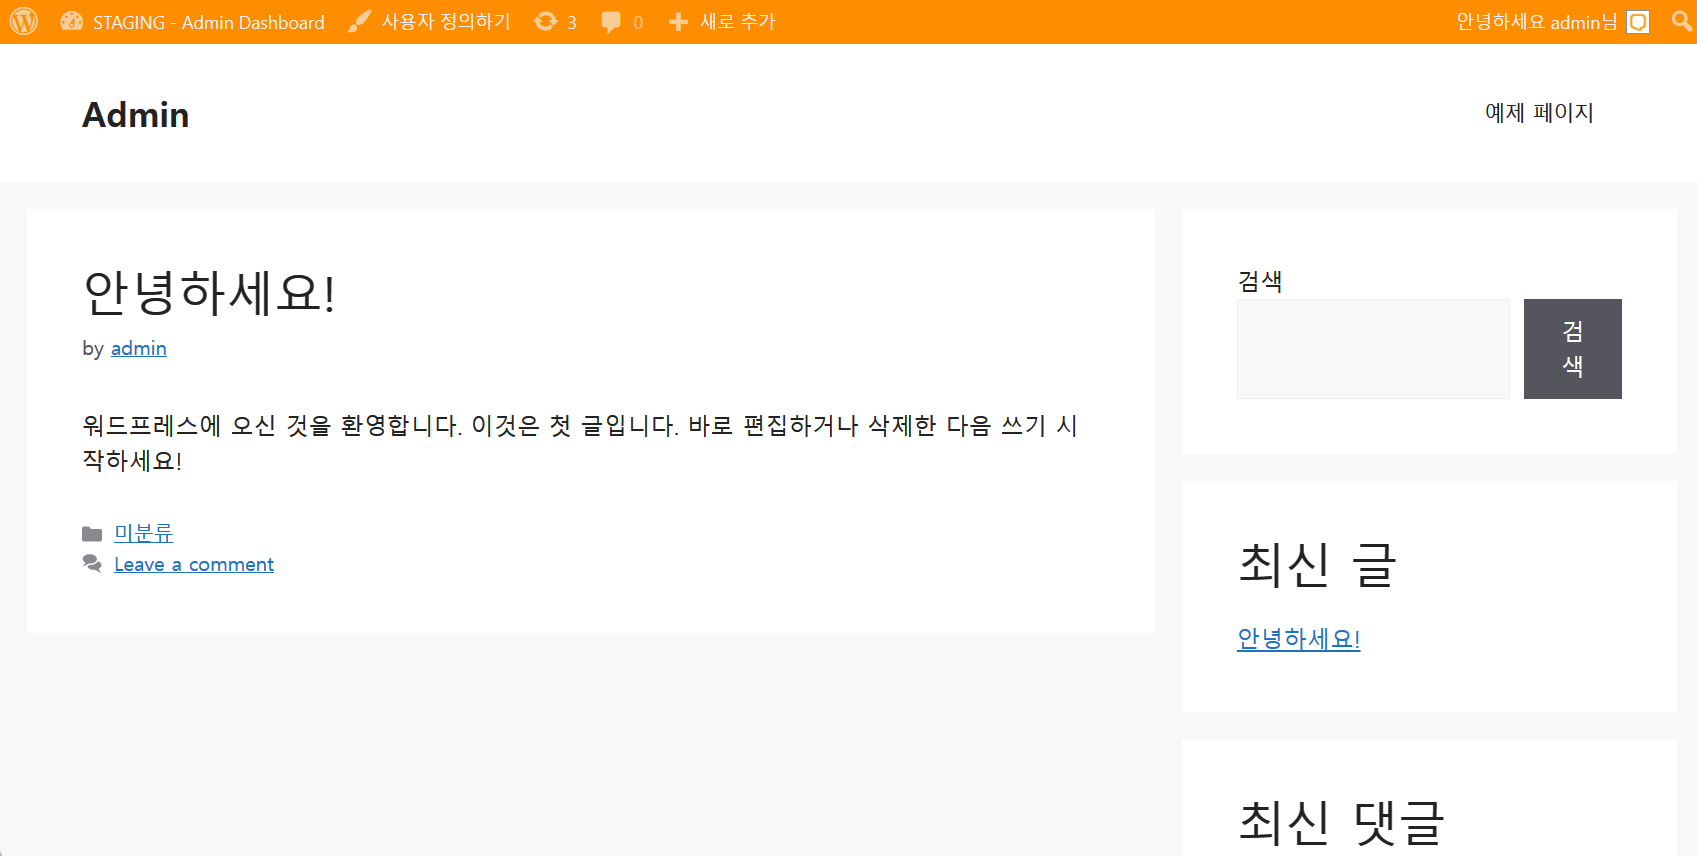
Task: Click the 최신 댓글 widget heading
Action: 1341,822
